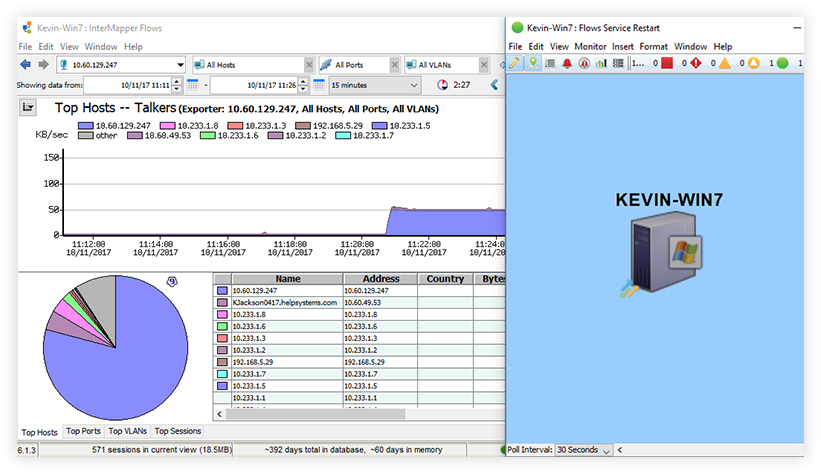This screenshot has width=821, height=475.
Task: Open Edit menu in InterMapper Flows
Action: 46,47
